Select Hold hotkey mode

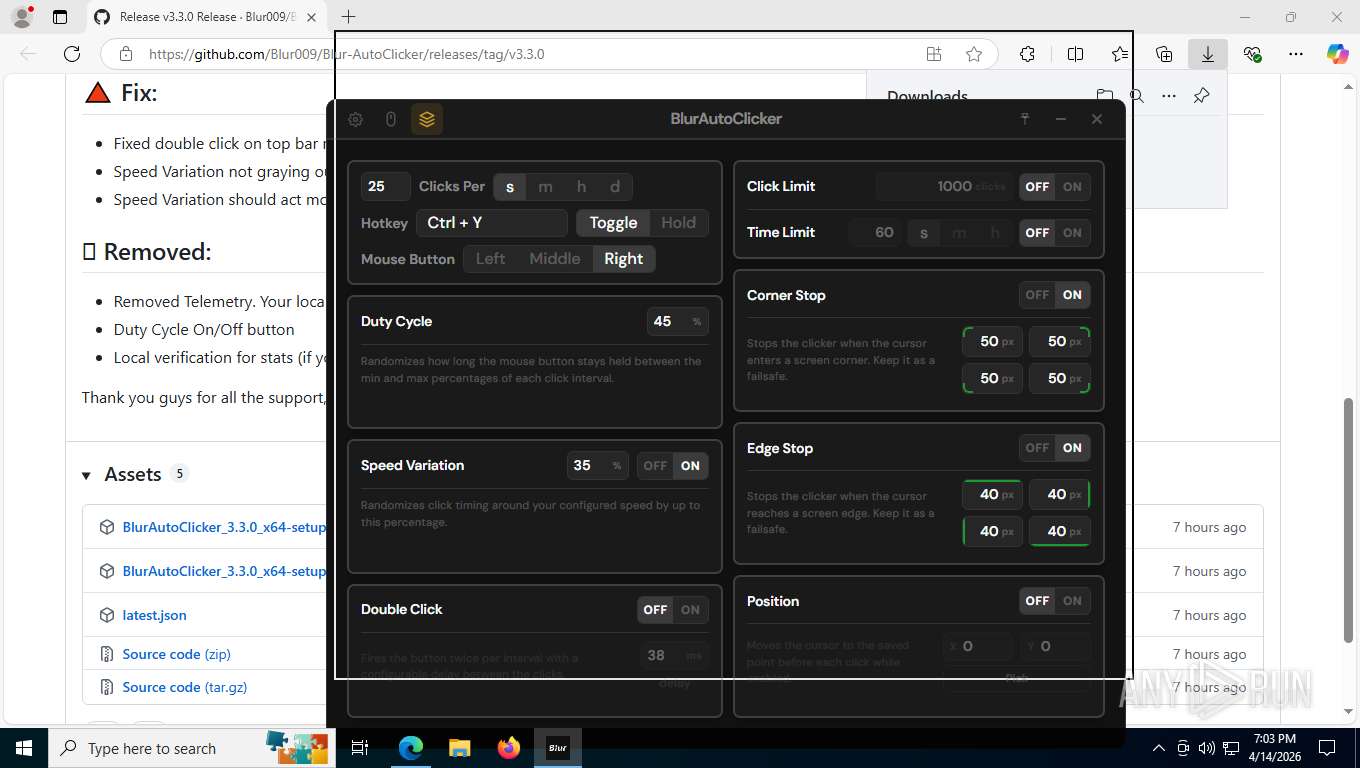(x=678, y=223)
